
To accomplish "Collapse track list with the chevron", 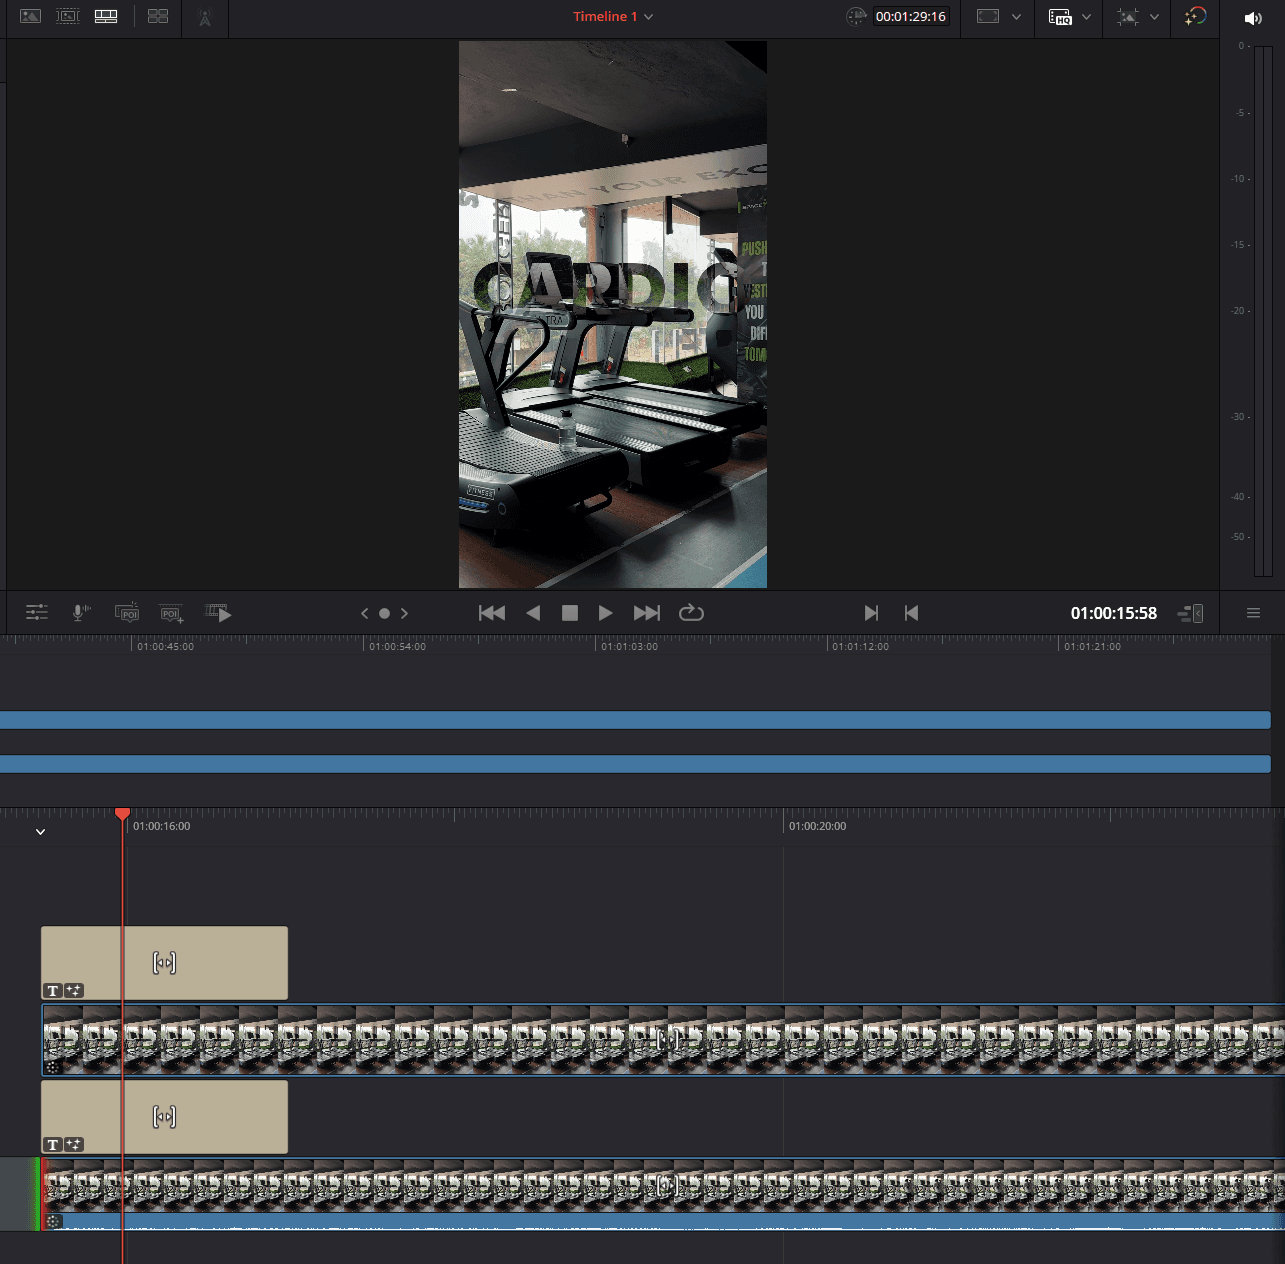I will coord(41,832).
